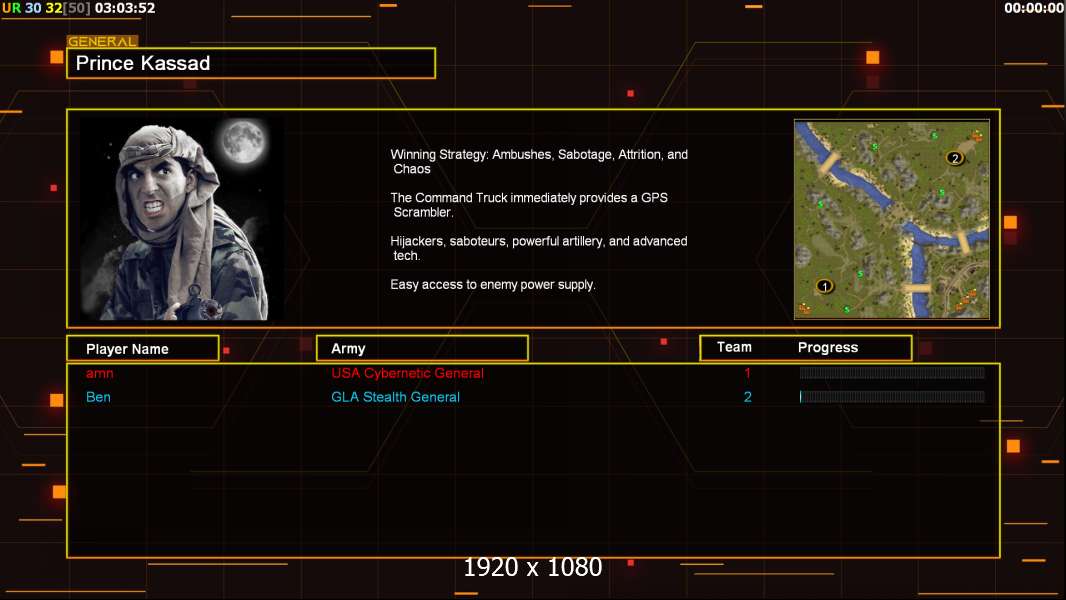The image size is (1066, 600).
Task: Select player name amn
Action: 99,373
